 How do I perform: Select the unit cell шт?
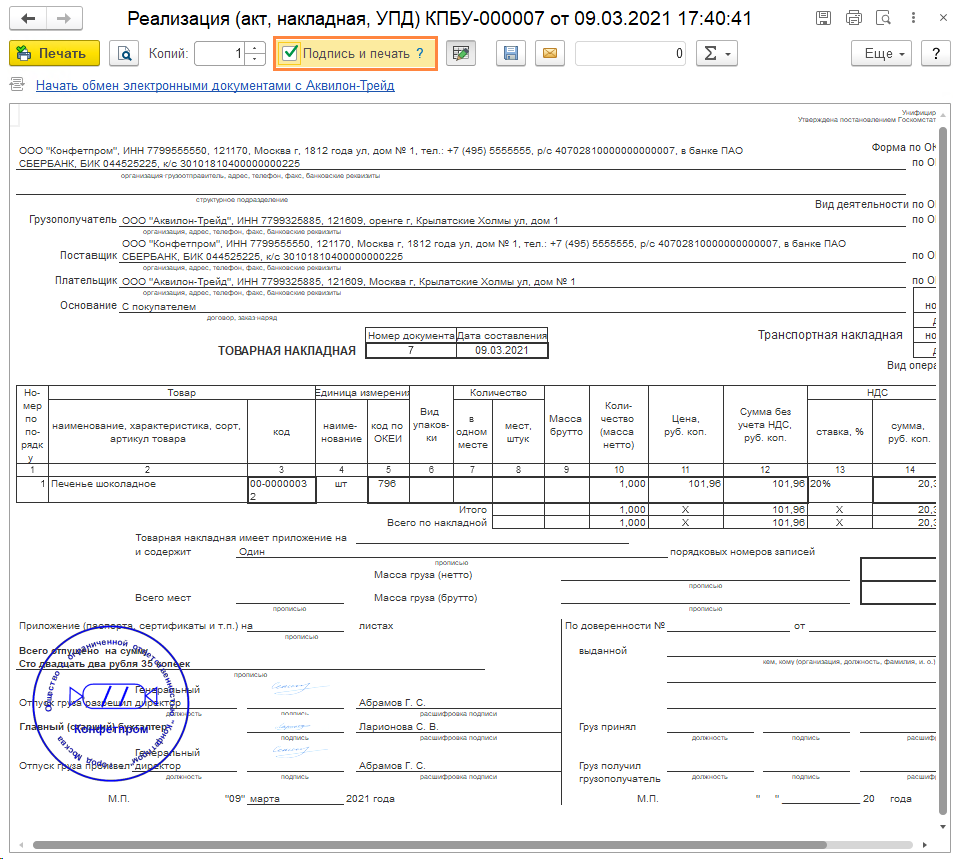pos(341,490)
